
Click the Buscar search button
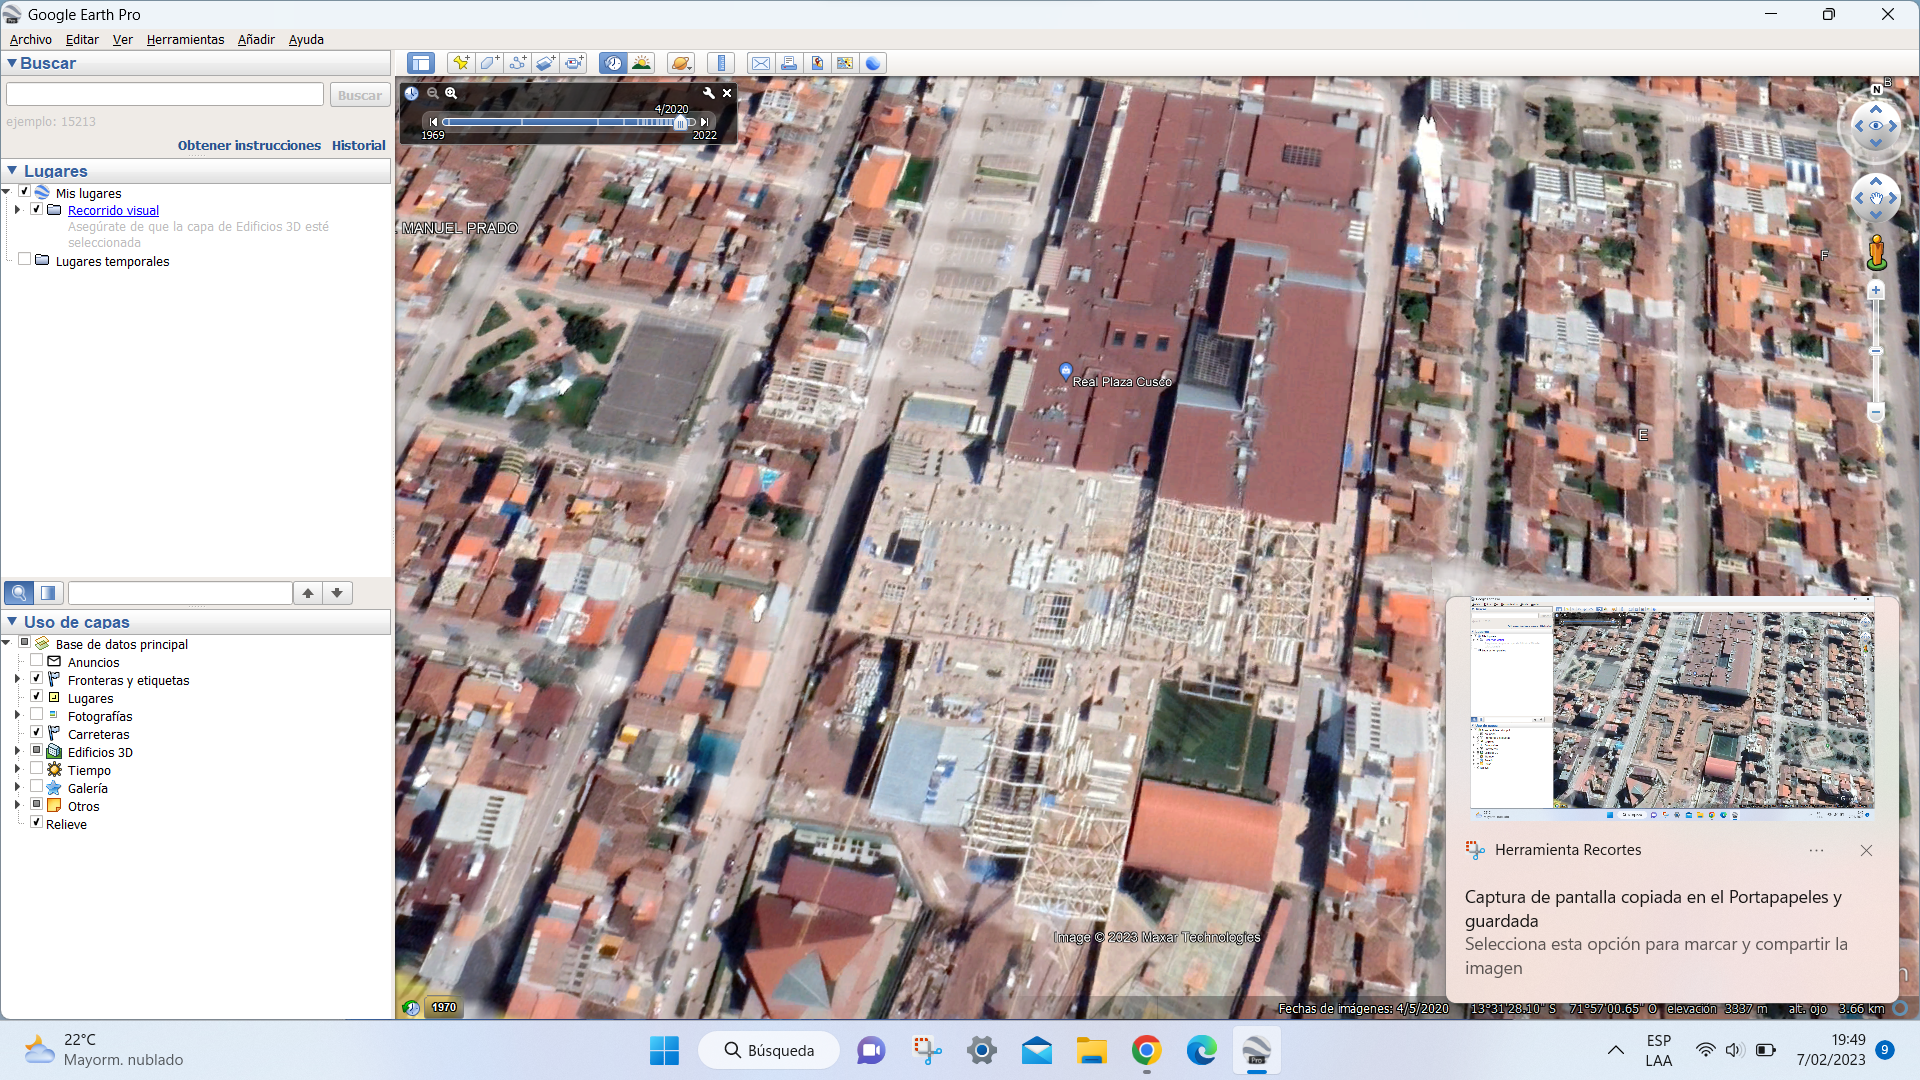click(359, 95)
